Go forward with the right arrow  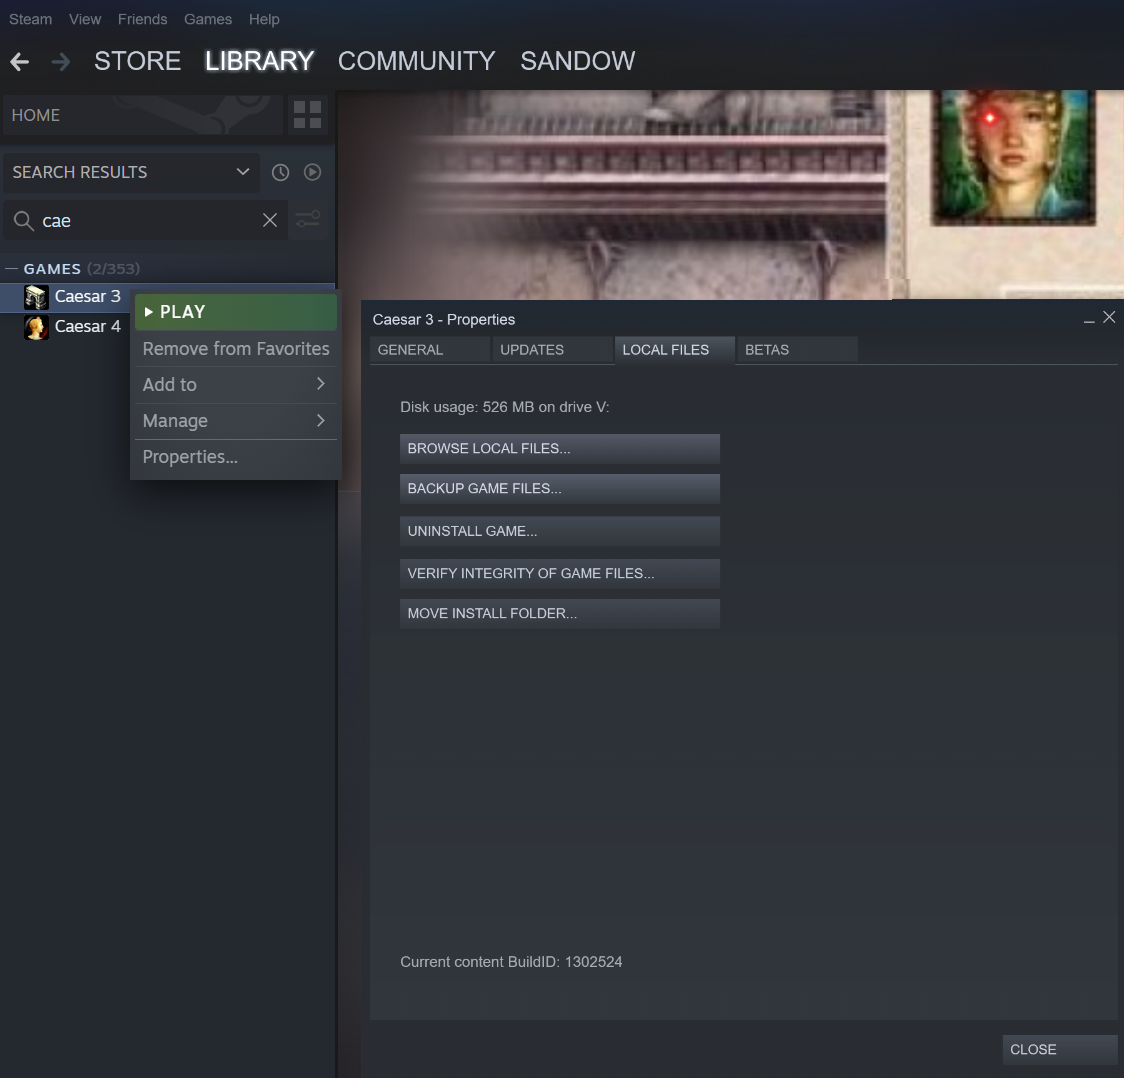click(61, 62)
